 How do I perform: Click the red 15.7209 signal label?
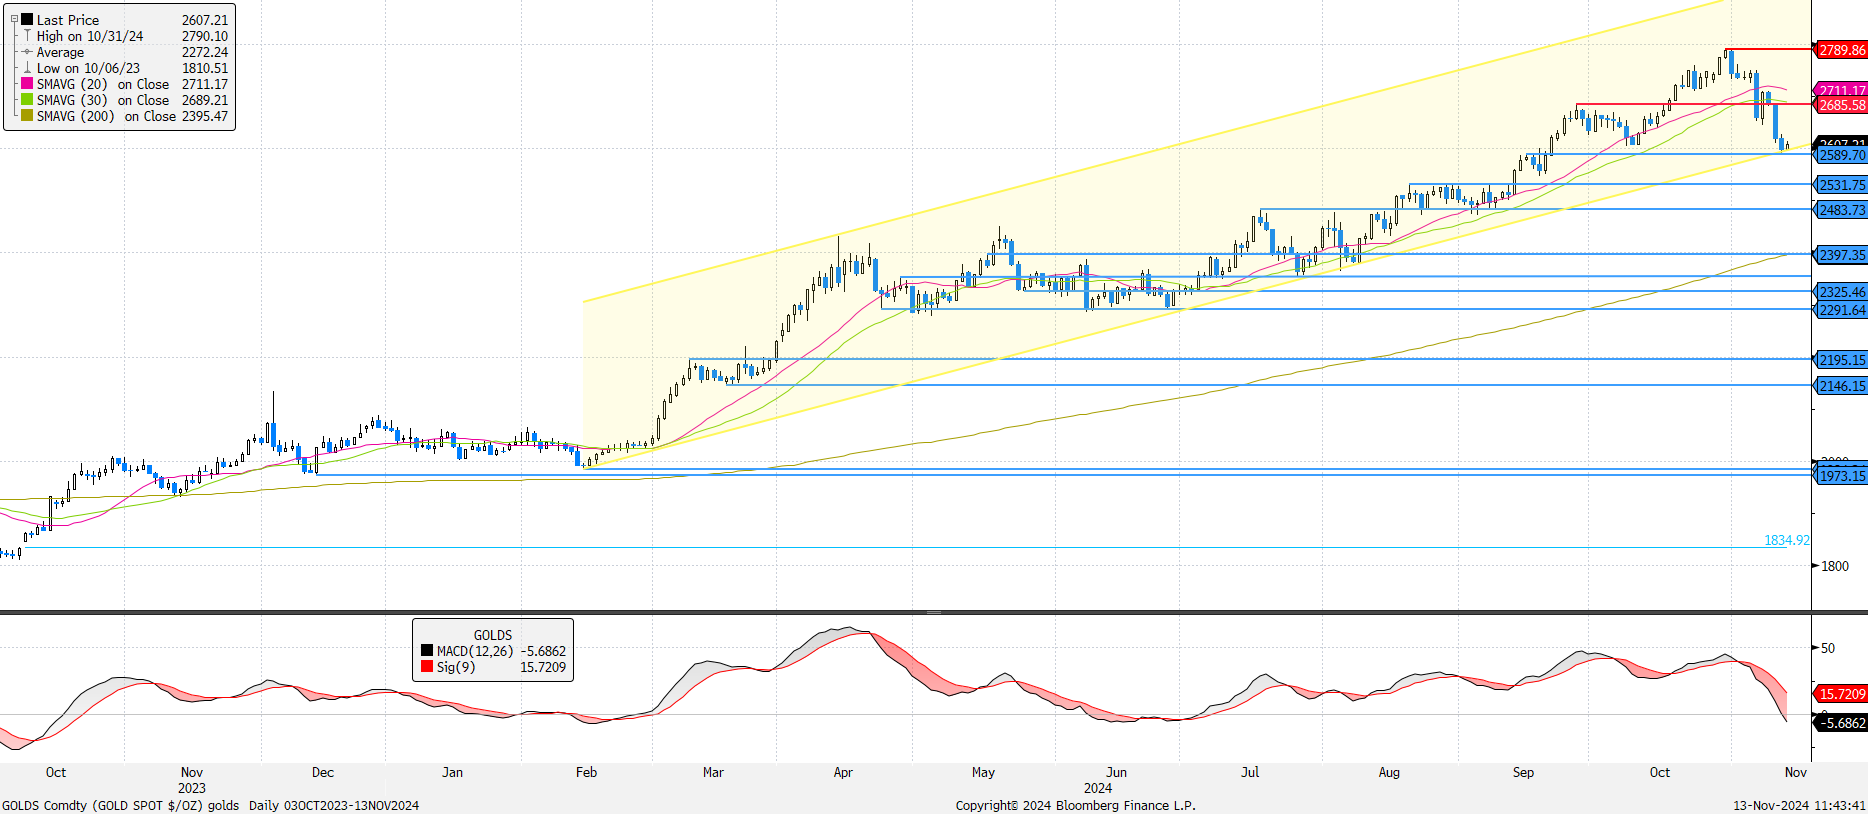1841,694
